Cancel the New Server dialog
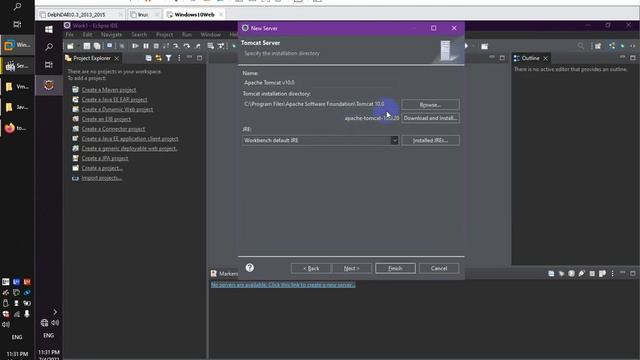Screen dimensions: 640x360 (439, 268)
